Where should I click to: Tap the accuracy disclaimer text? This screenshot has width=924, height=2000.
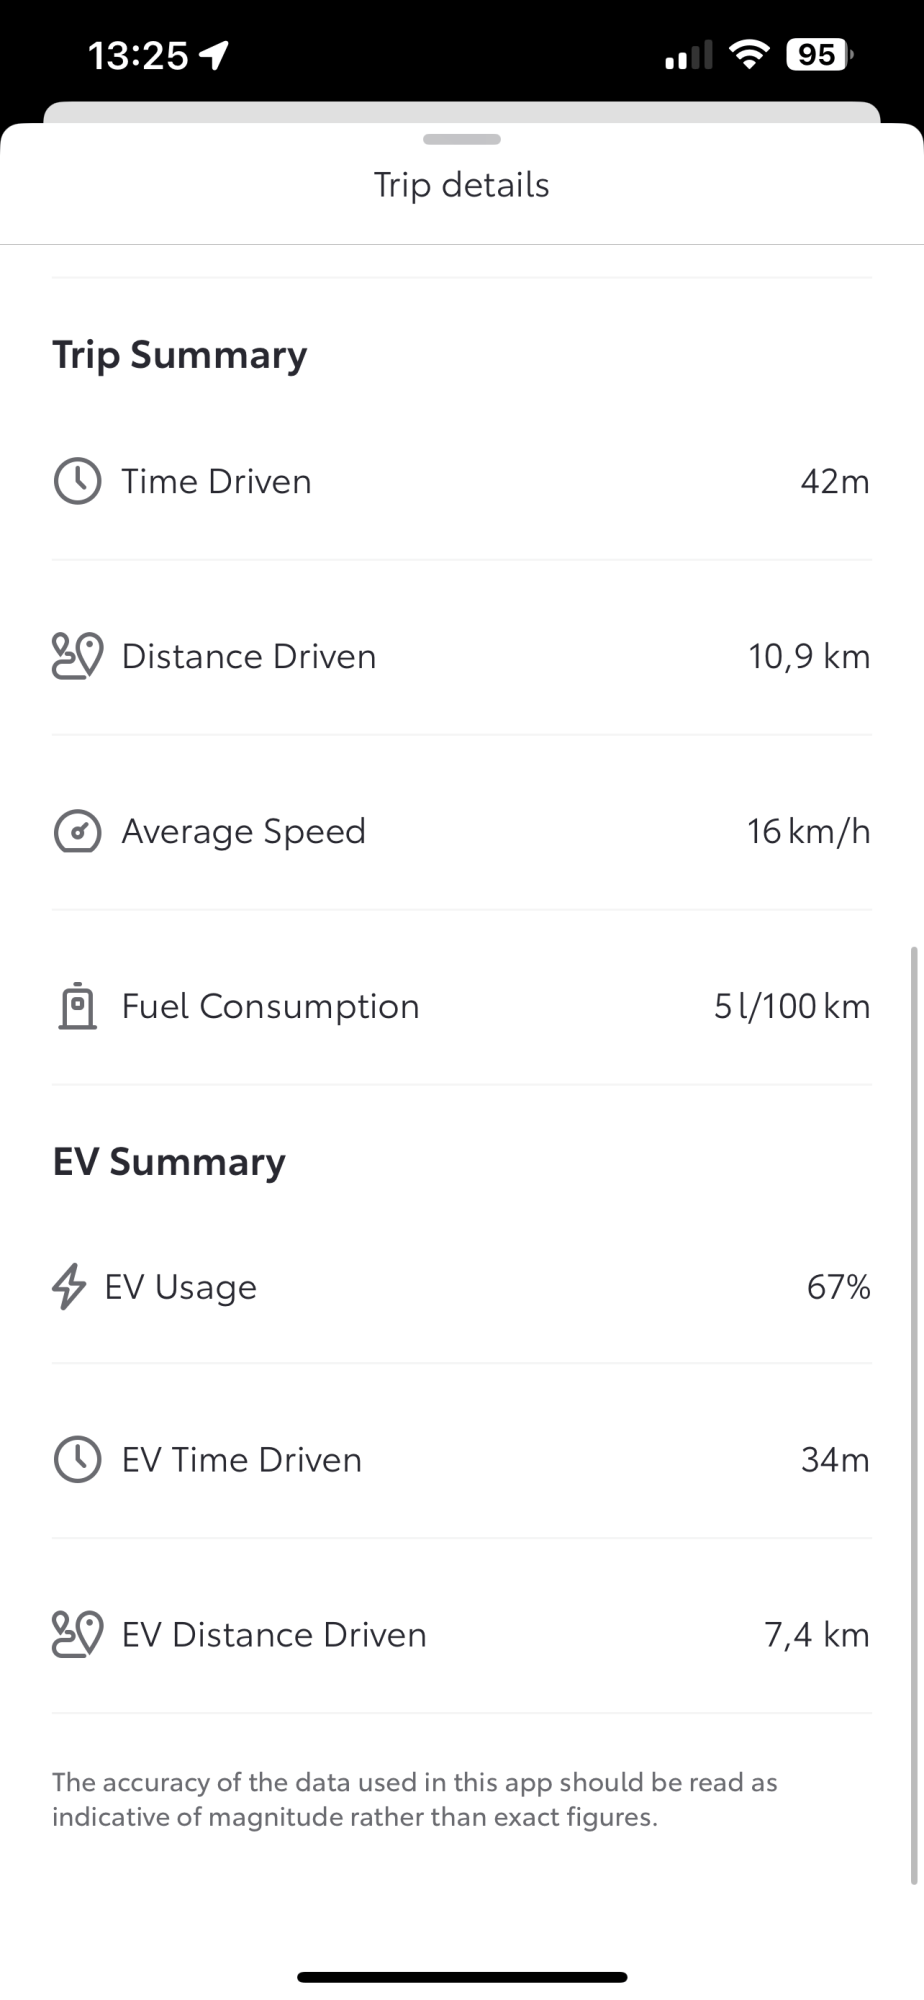[415, 1799]
